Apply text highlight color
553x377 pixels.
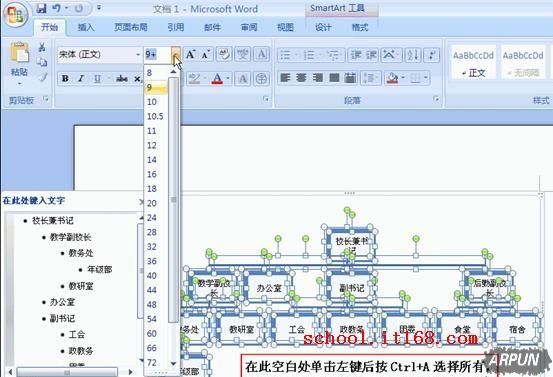point(194,79)
